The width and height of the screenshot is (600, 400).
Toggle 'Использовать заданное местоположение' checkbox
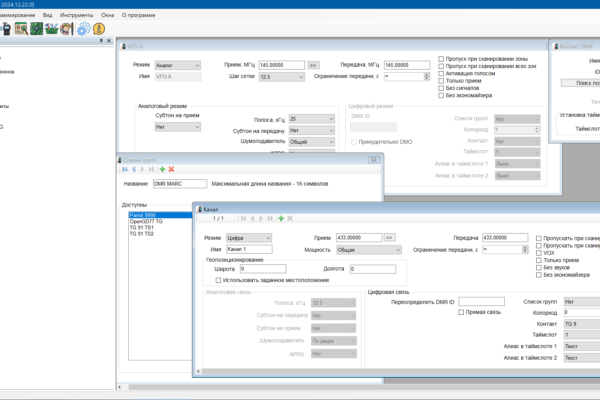tap(220, 281)
